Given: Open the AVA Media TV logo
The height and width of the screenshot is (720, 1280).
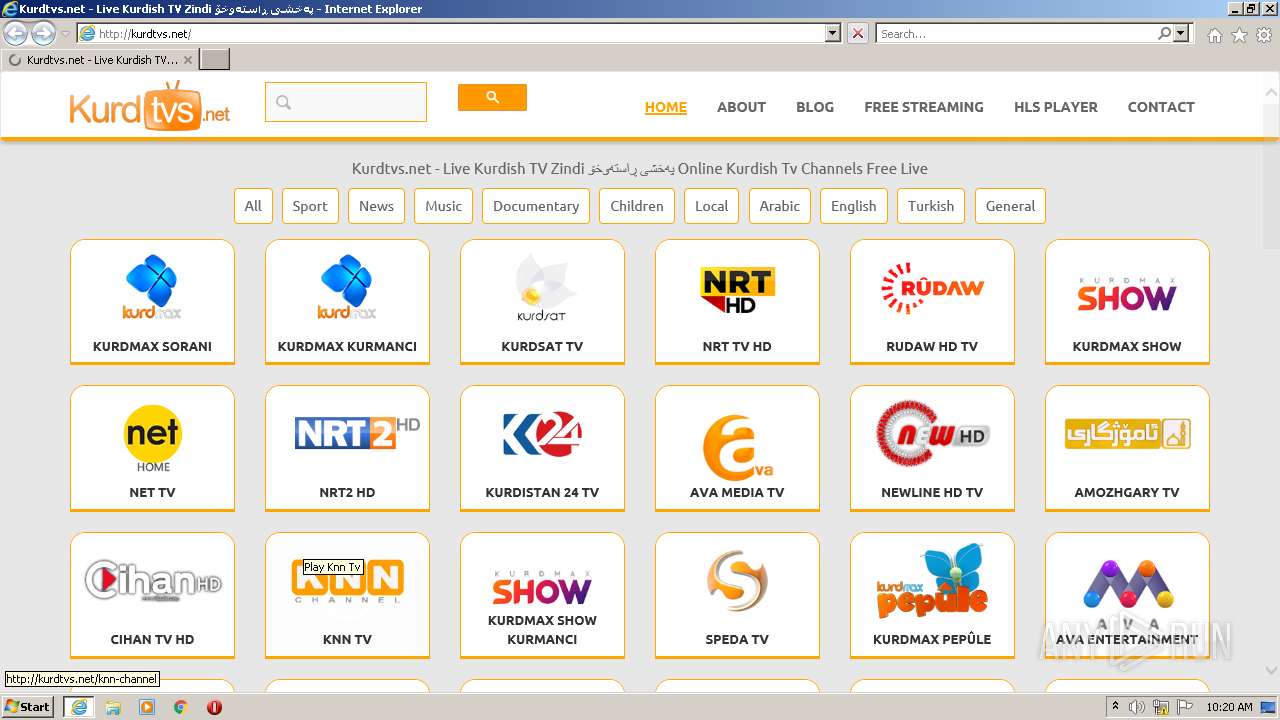Looking at the screenshot, I should click(737, 447).
